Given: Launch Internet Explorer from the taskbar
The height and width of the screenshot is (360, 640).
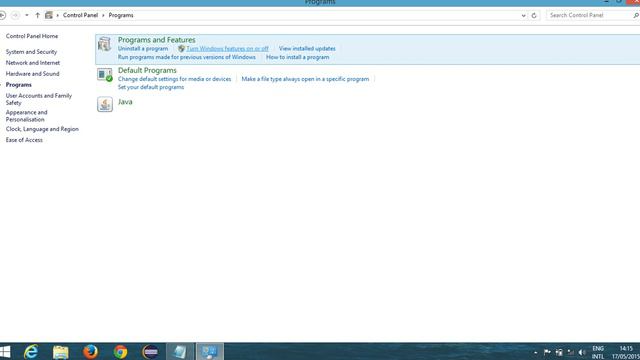Looking at the screenshot, I should click(31, 351).
